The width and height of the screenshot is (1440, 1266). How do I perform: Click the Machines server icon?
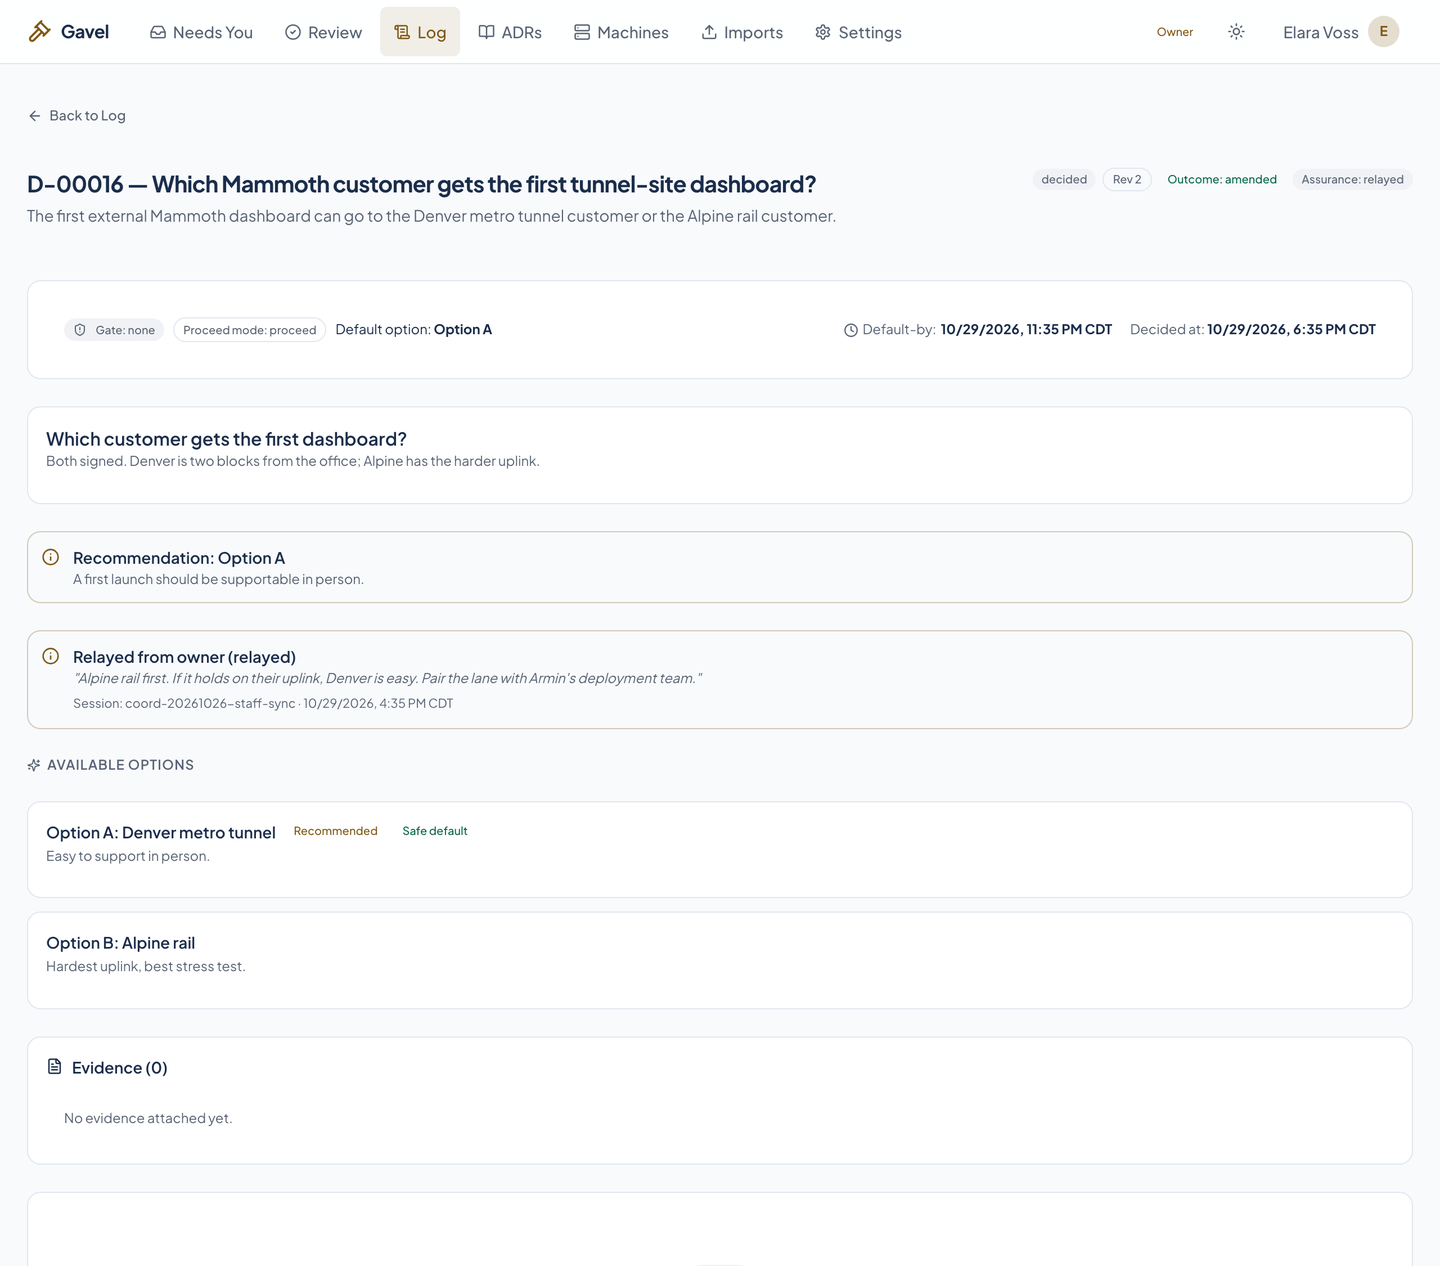pyautogui.click(x=582, y=32)
